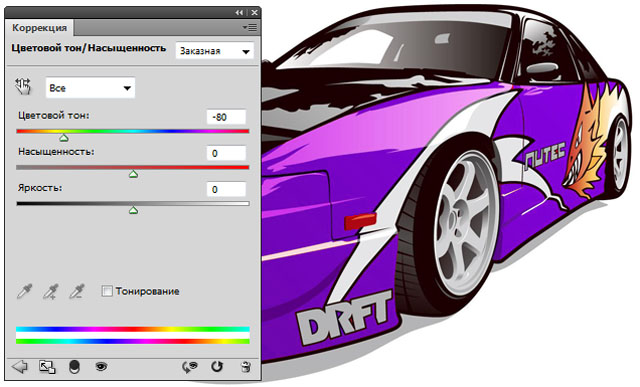Open the Заказная preset dropdown

[x=215, y=51]
